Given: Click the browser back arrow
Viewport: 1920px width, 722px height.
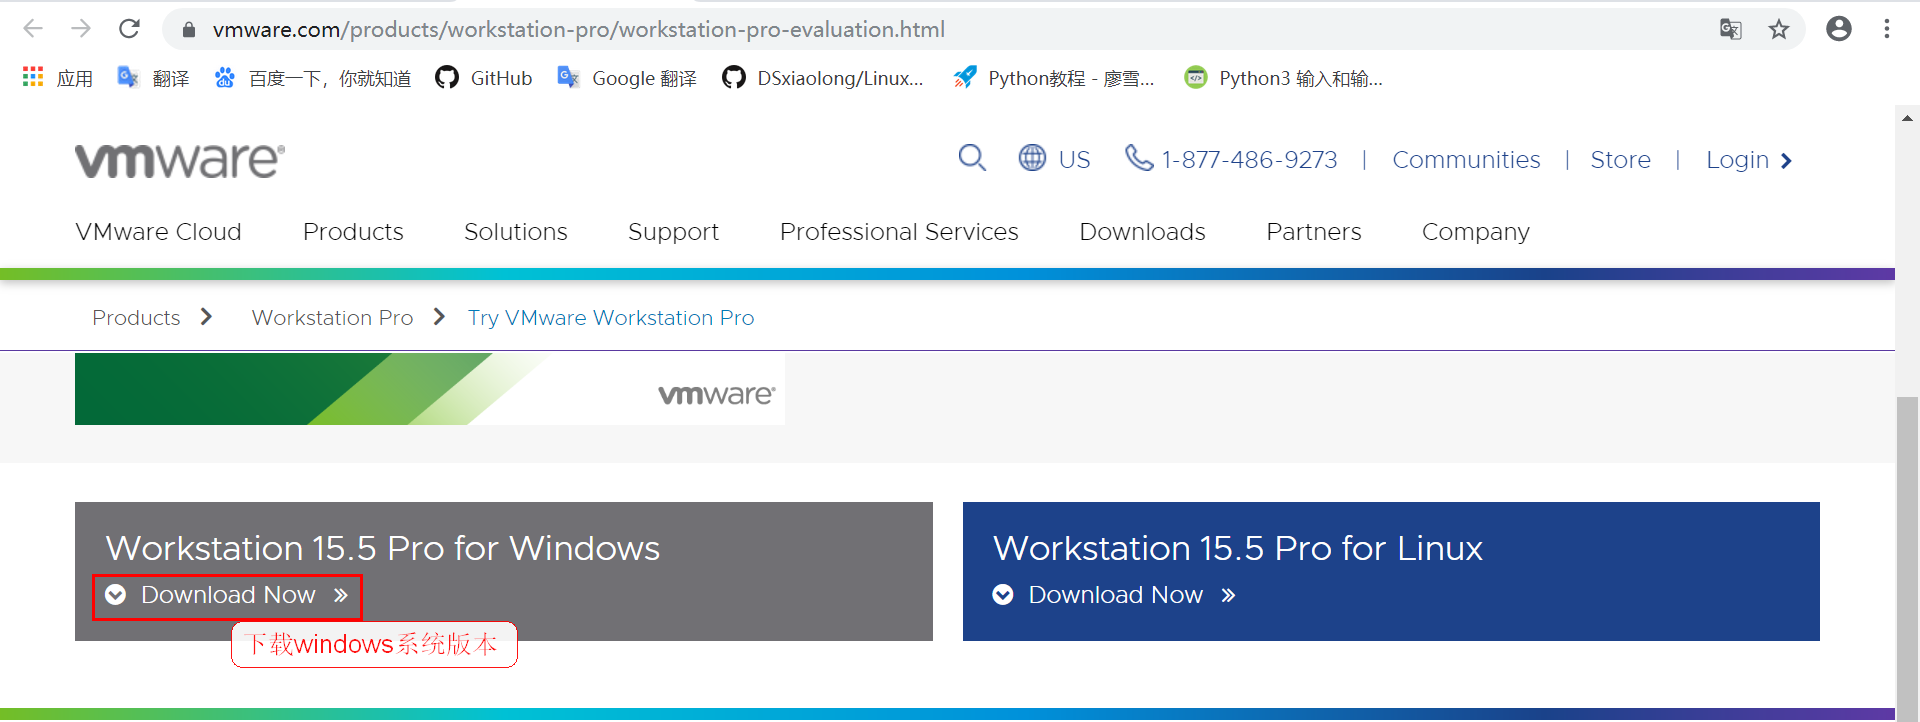Looking at the screenshot, I should 33,29.
